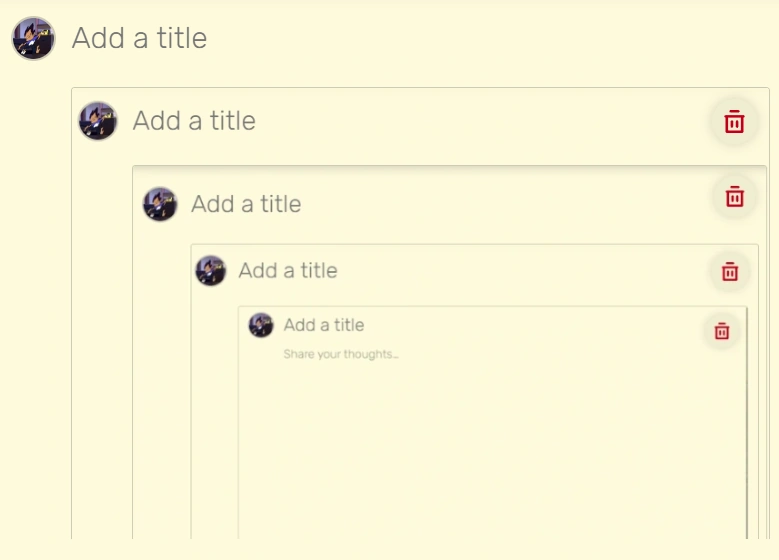779x560 pixels.
Task: Click the empty body area of the innermost card
Action: [x=490, y=450]
